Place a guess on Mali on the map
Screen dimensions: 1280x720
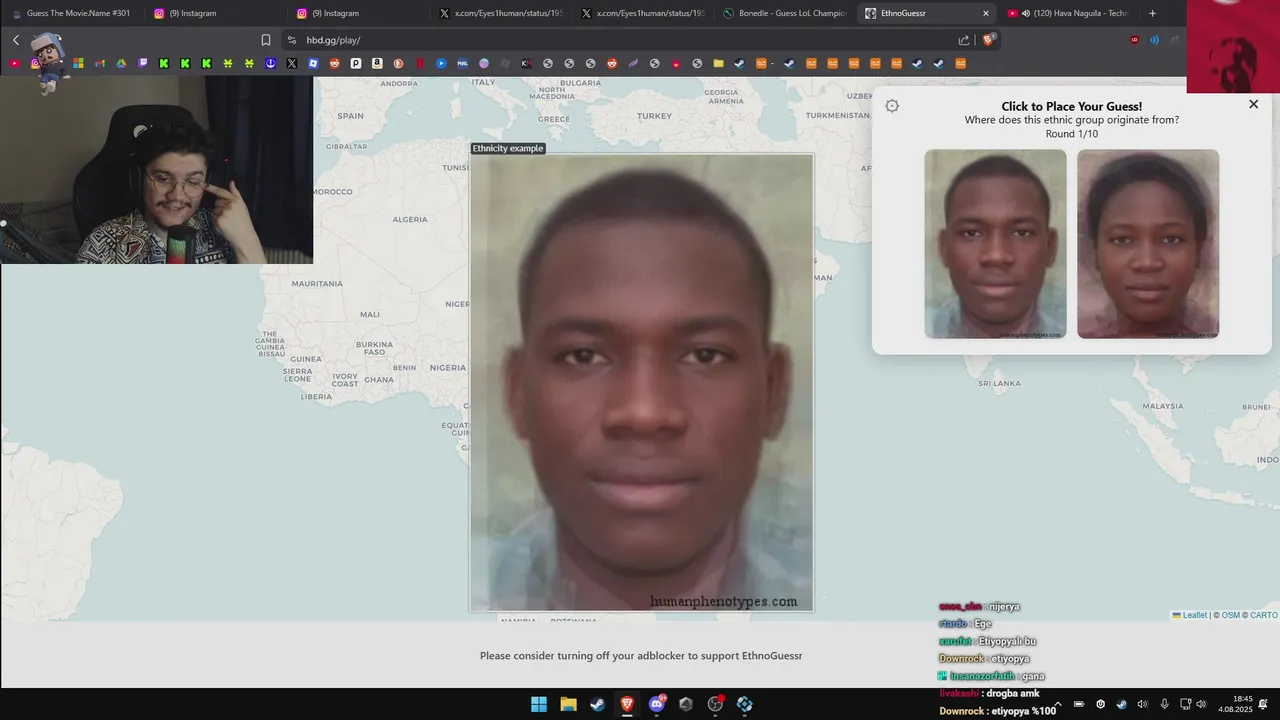tap(370, 314)
